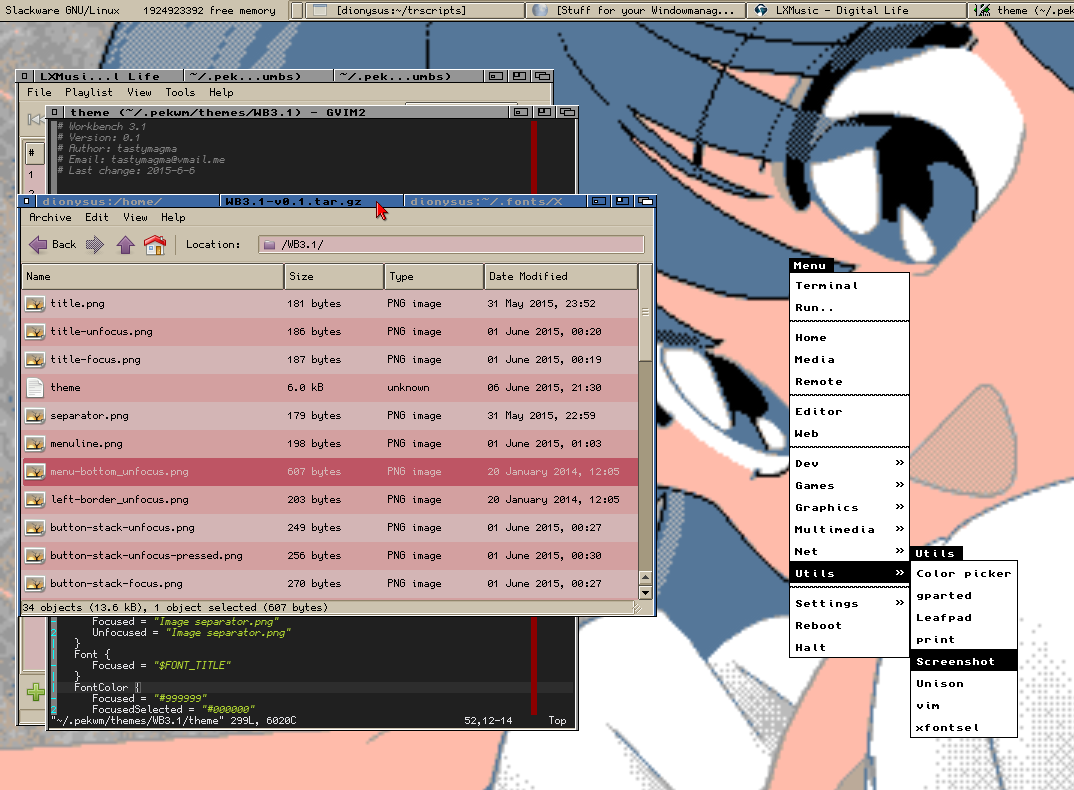
Task: Choose xfontsel in the Utils submenu
Action: 964,728
